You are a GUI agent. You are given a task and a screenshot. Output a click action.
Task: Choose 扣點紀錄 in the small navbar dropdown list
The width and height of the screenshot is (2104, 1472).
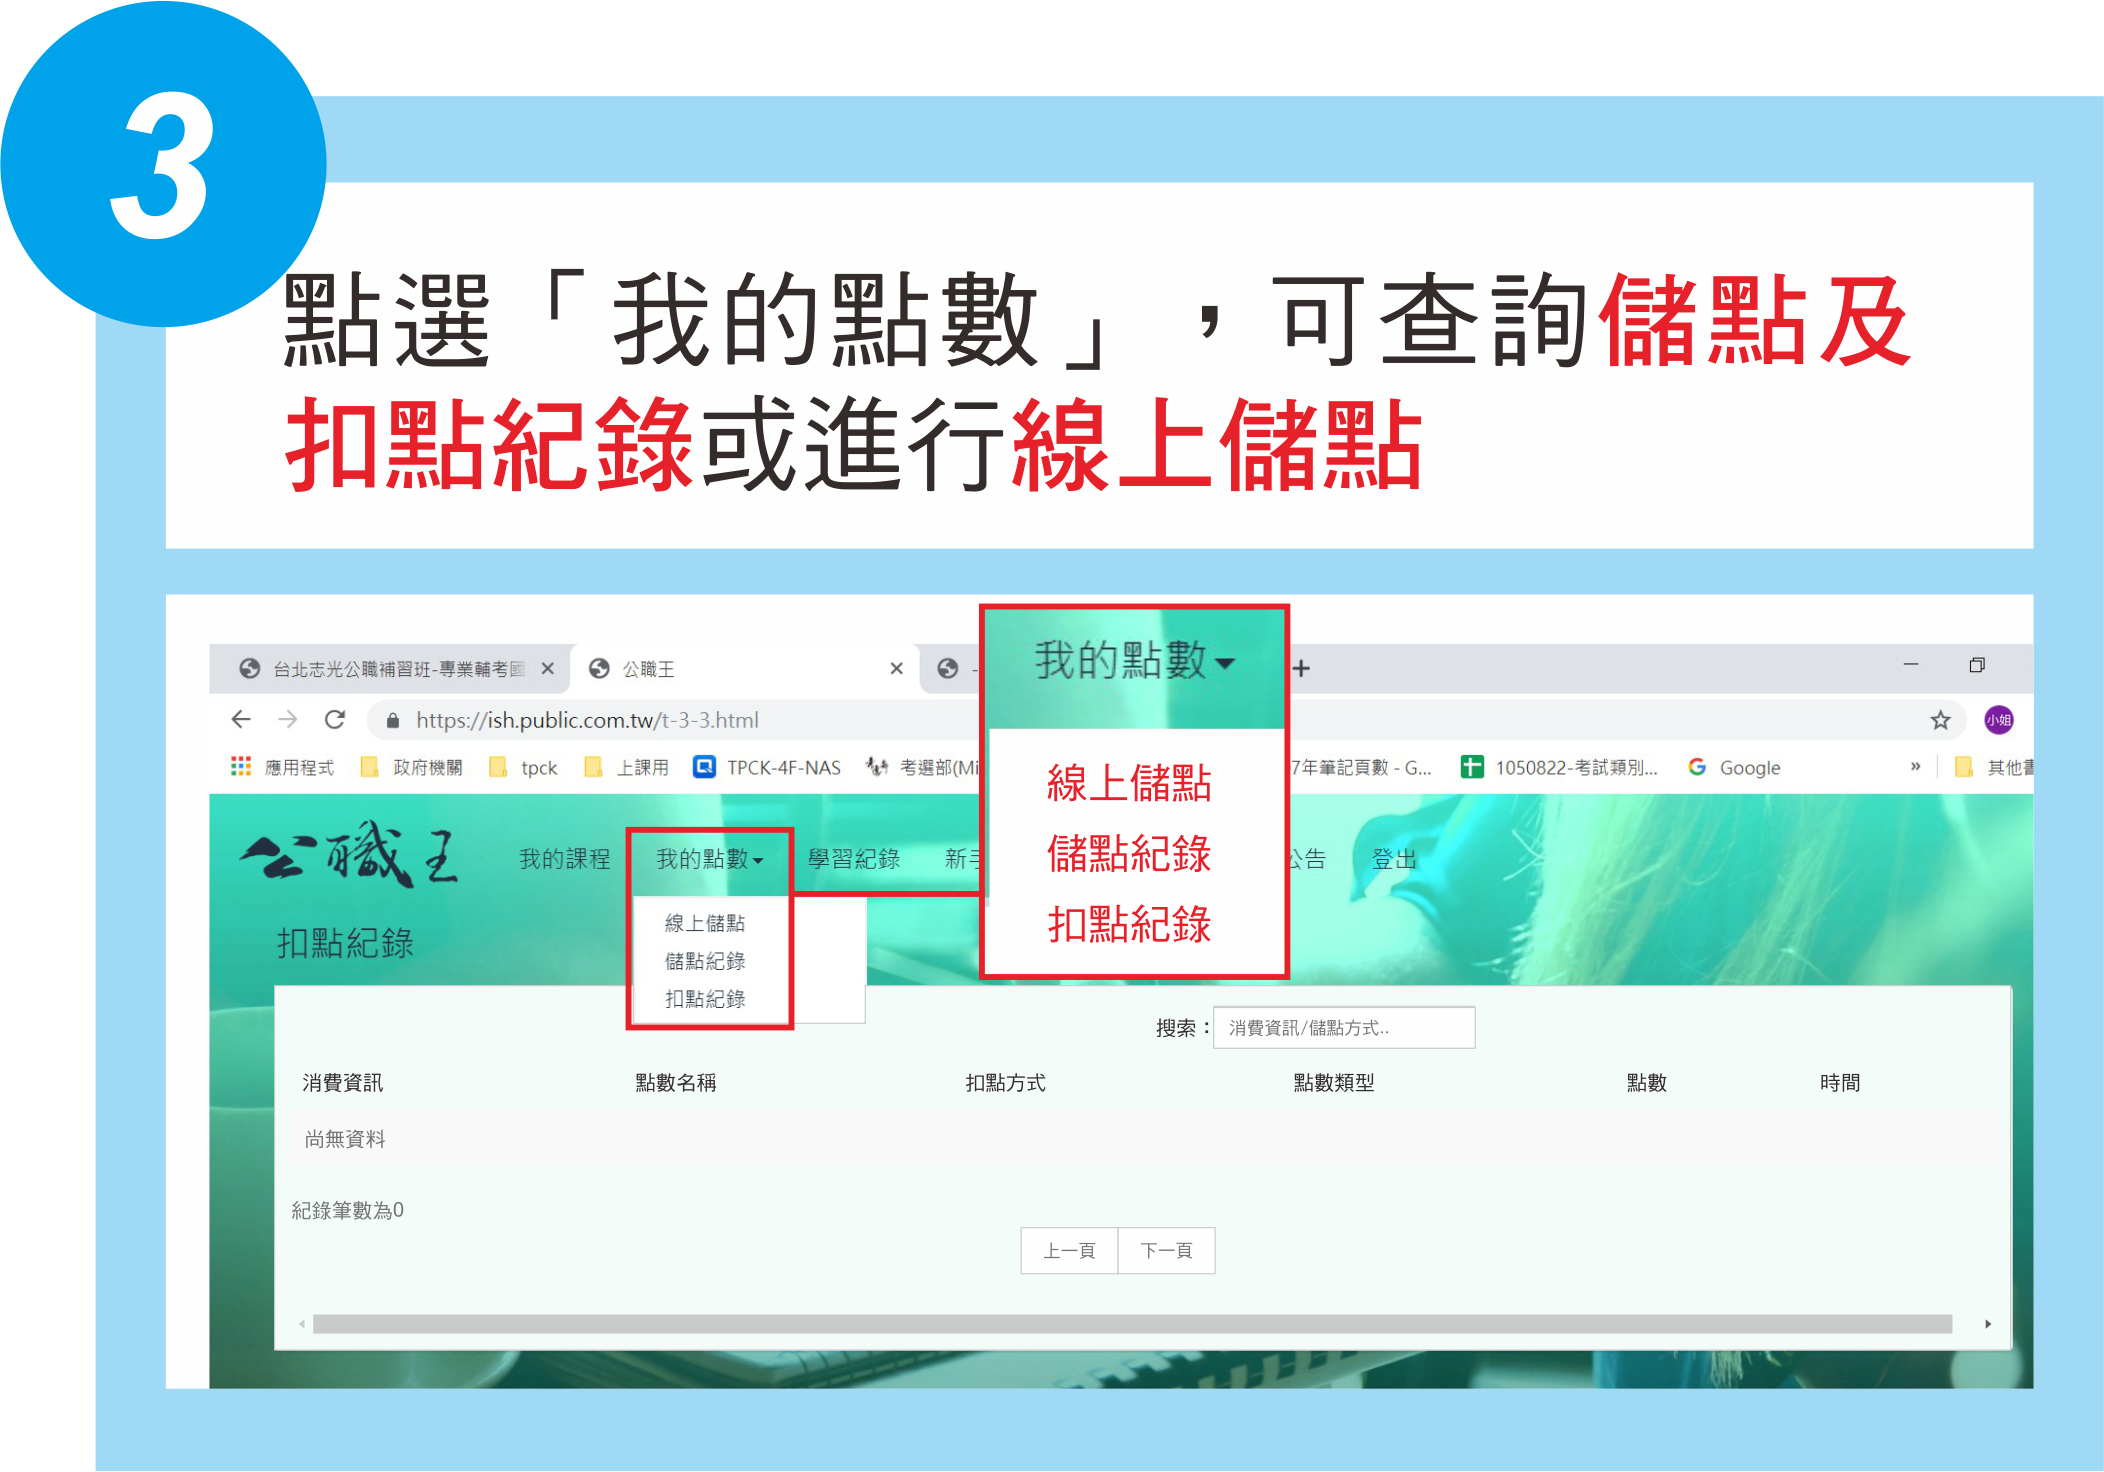point(705,999)
